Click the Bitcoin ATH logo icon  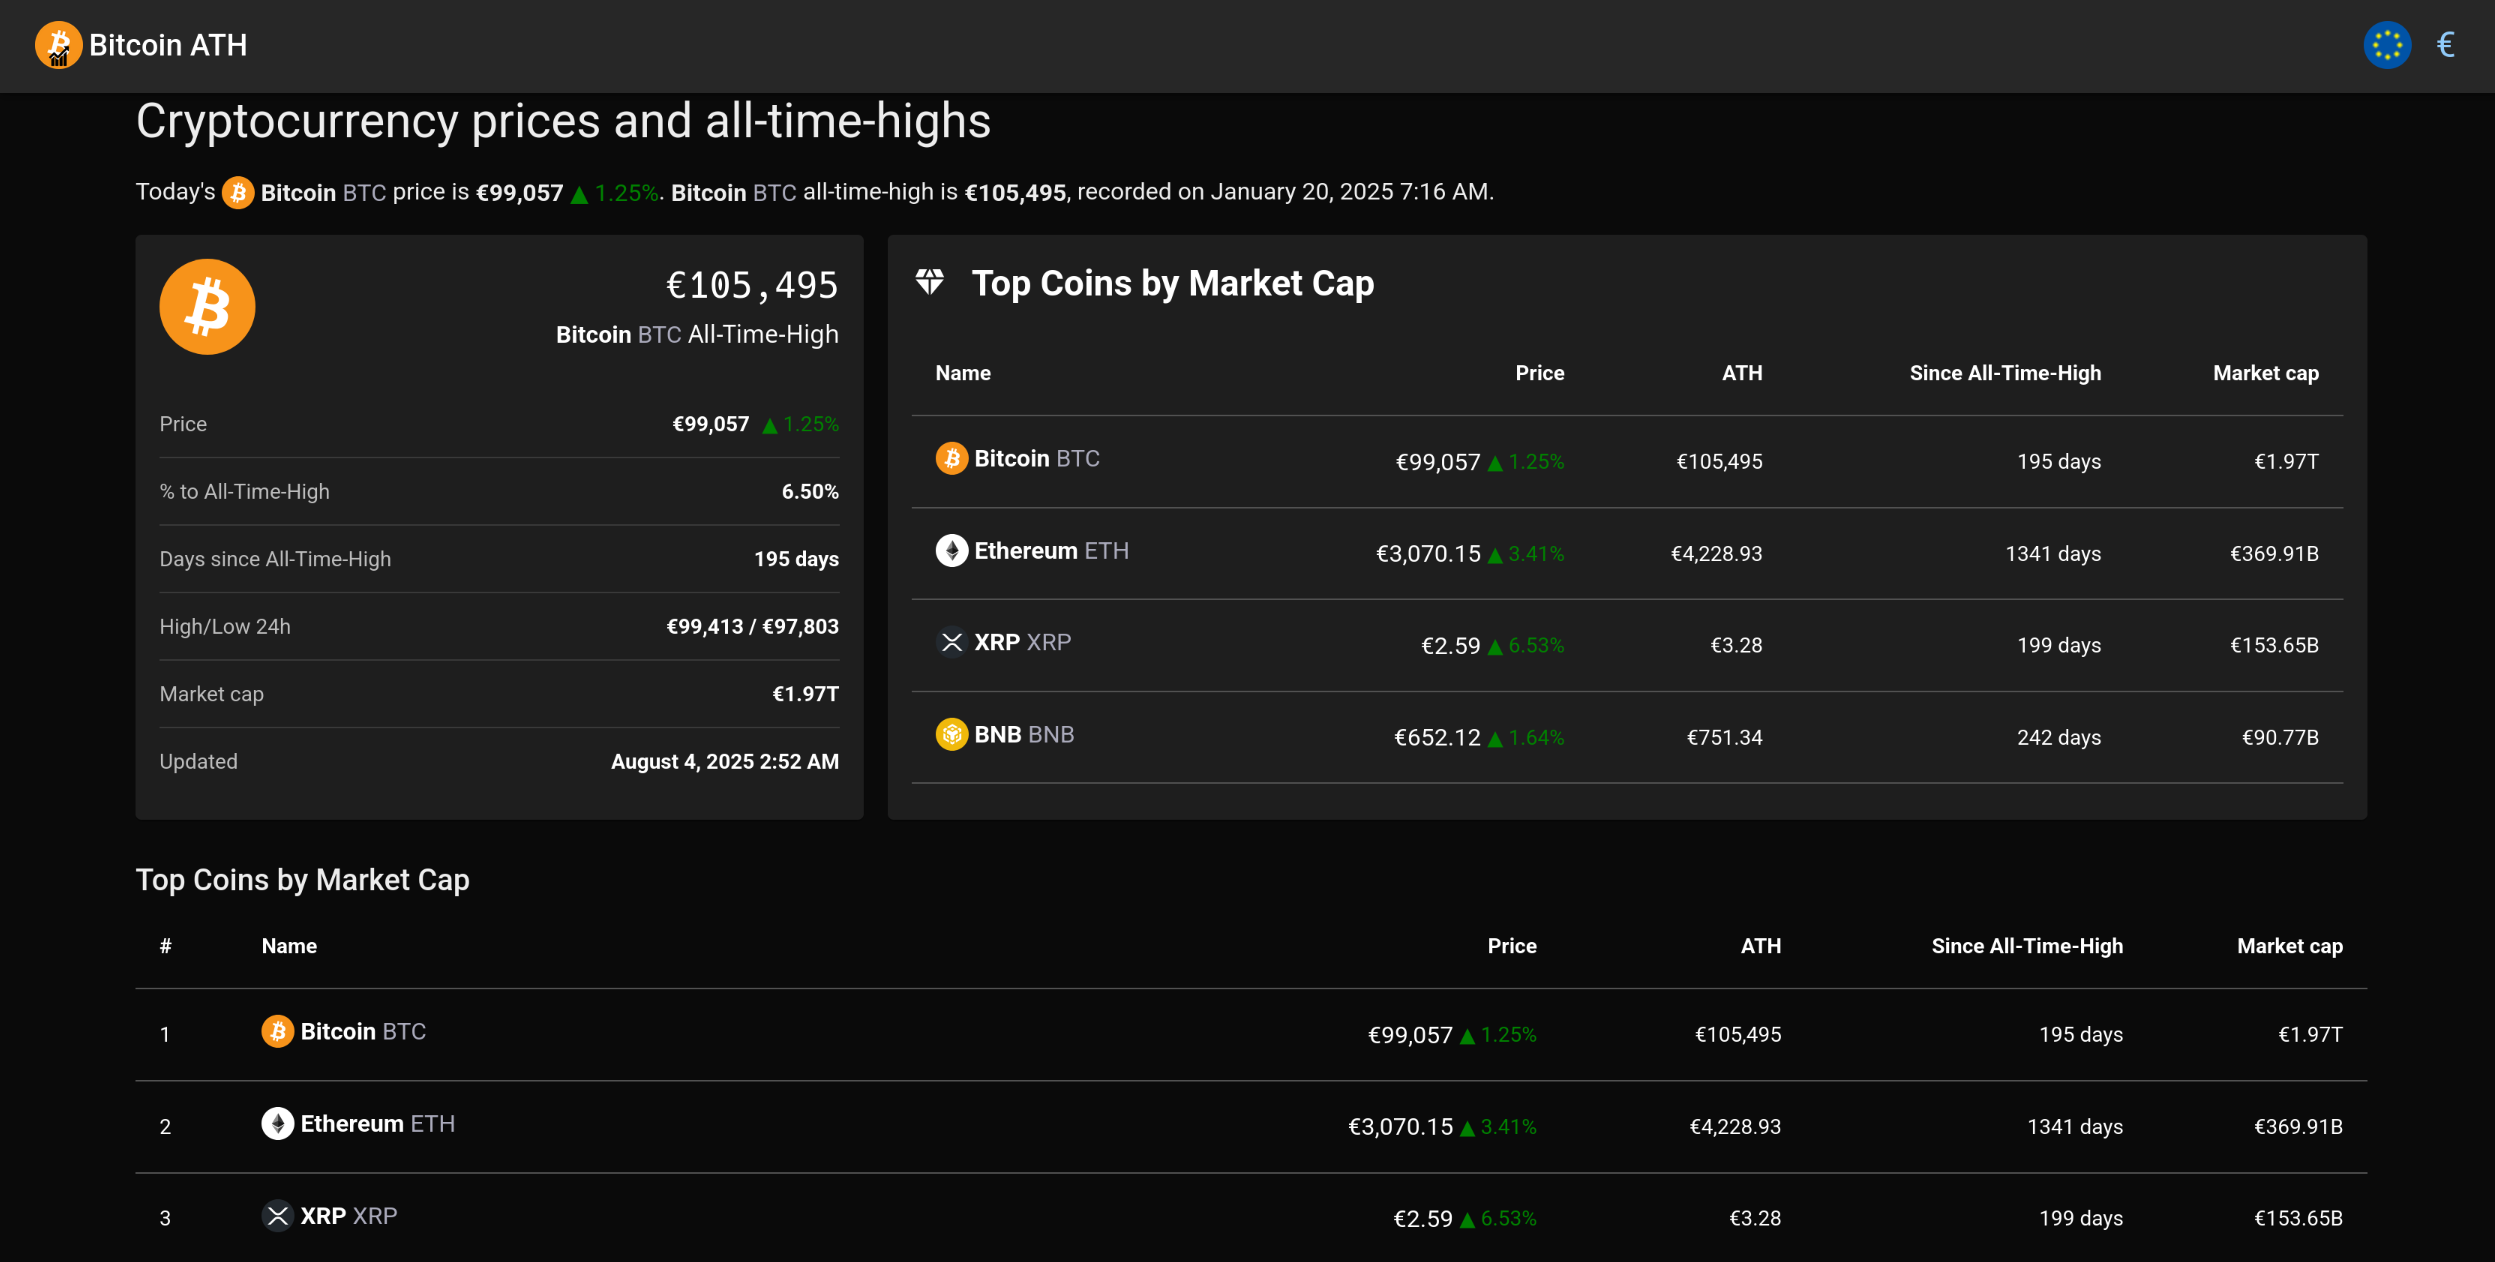[58, 45]
